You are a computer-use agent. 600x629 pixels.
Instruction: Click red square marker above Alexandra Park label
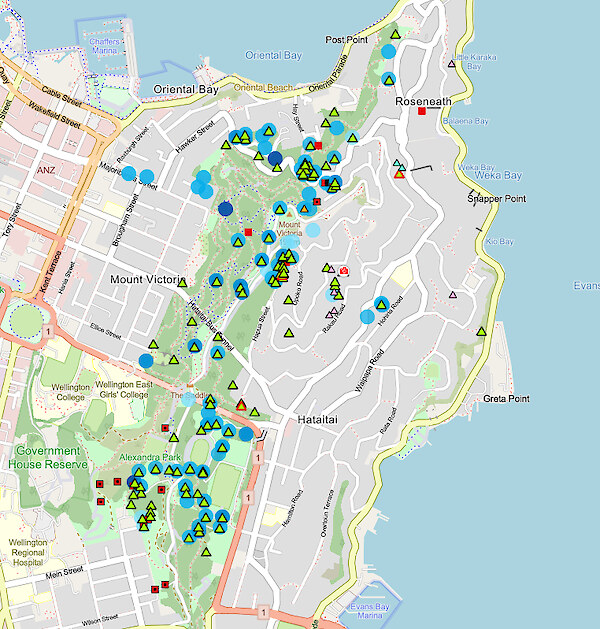point(165,428)
